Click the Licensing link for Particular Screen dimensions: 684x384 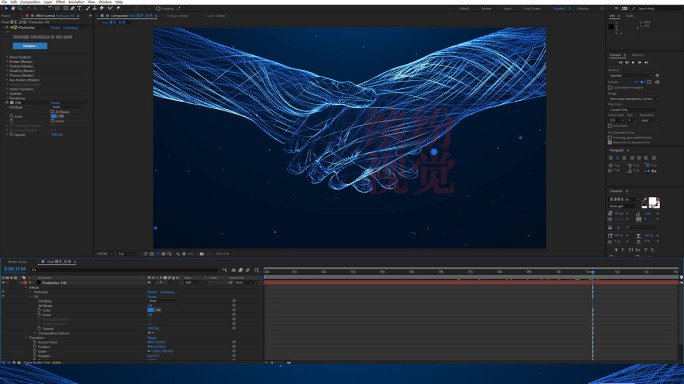[71, 27]
